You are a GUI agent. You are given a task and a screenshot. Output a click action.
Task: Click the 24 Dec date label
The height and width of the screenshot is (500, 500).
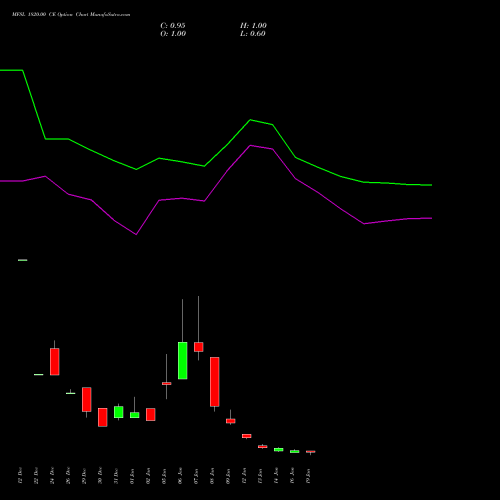click(52, 476)
